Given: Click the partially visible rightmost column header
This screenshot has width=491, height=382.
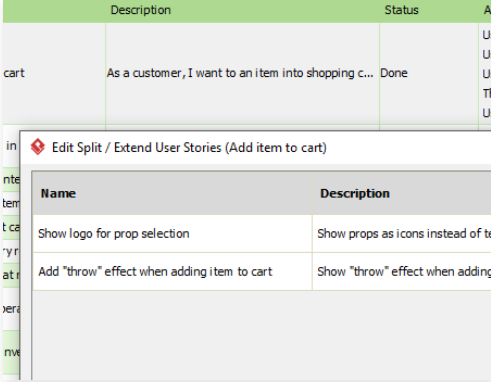Looking at the screenshot, I should tap(485, 11).
